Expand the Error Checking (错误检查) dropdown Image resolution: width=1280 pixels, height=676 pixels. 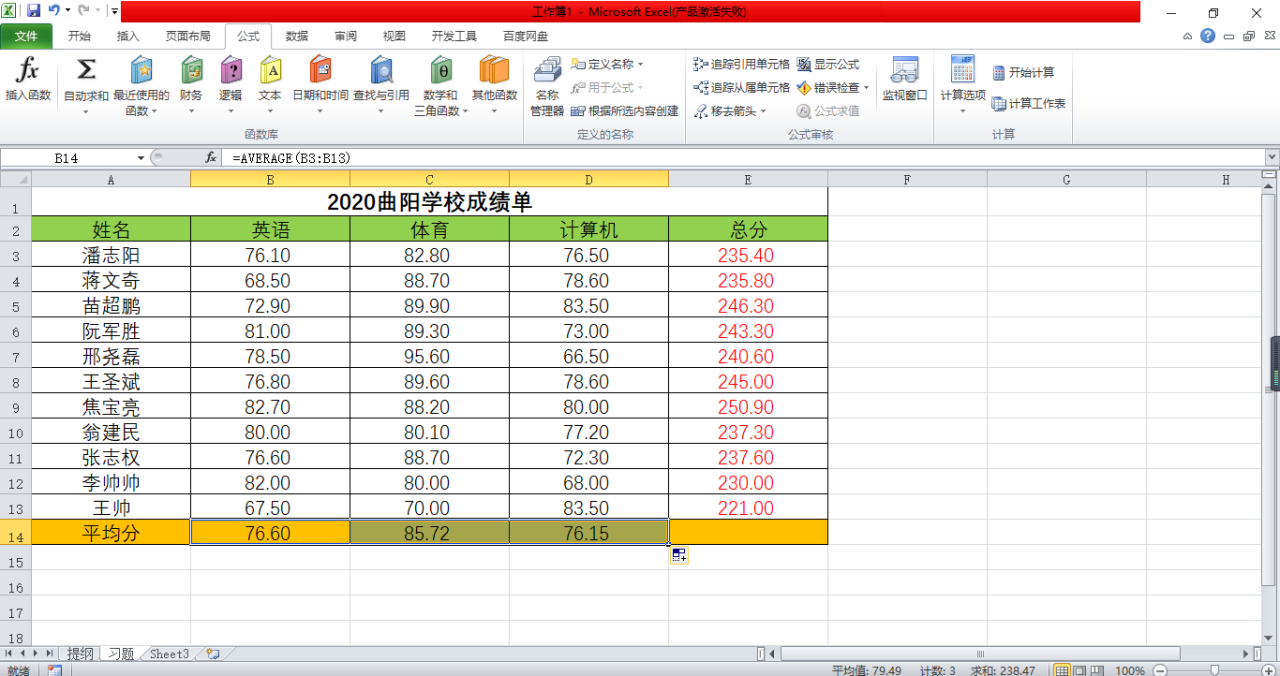[x=866, y=87]
